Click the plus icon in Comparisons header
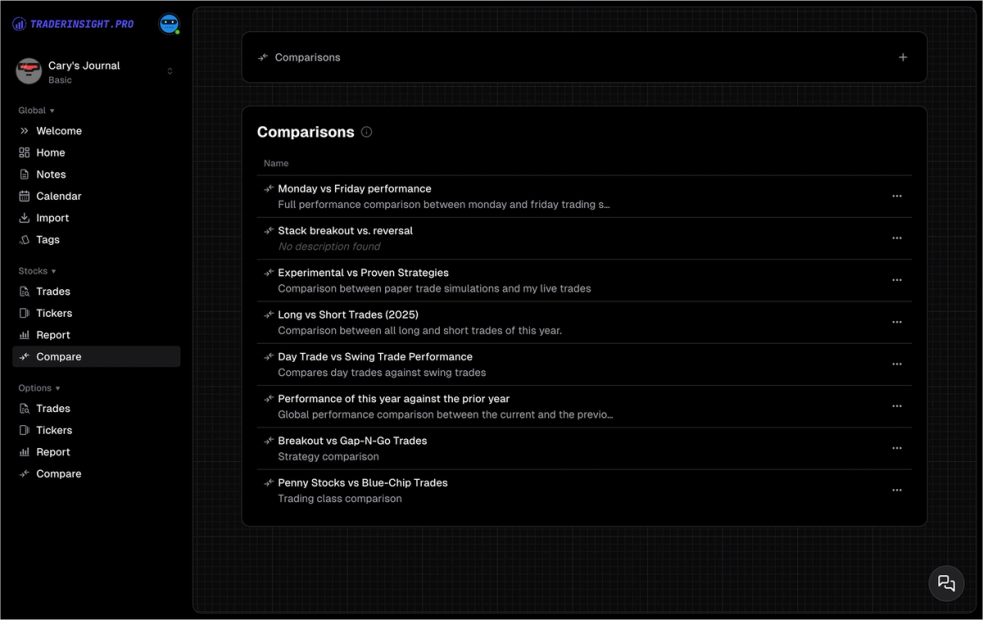 [x=903, y=57]
